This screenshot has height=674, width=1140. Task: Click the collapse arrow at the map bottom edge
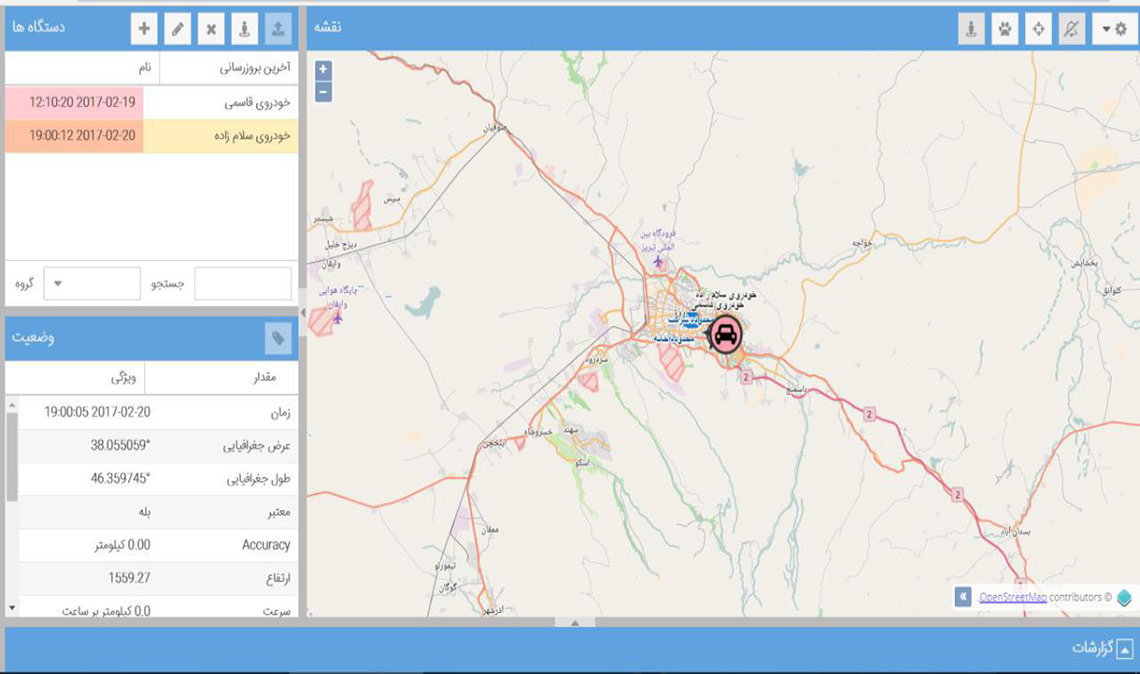point(574,622)
